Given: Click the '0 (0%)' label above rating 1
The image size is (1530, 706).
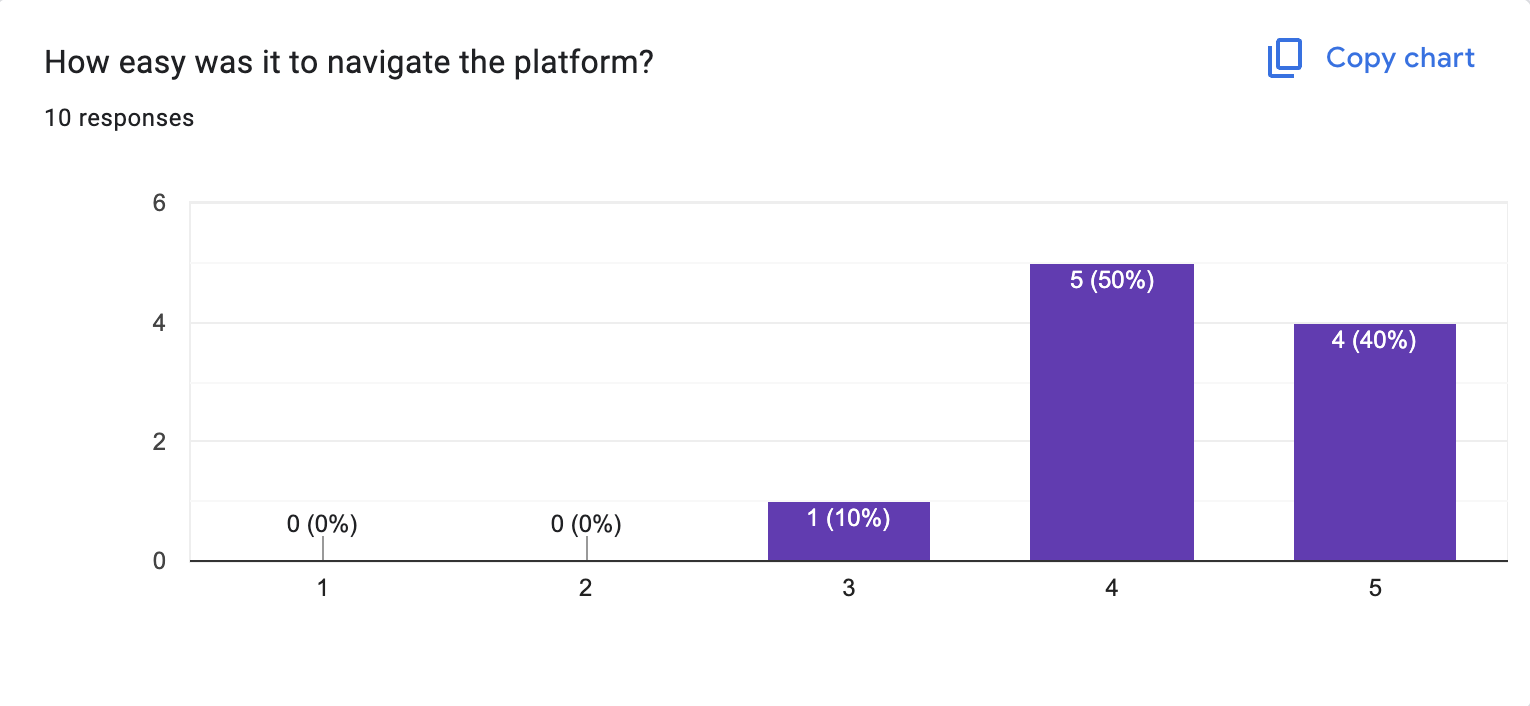Looking at the screenshot, I should point(322,523).
